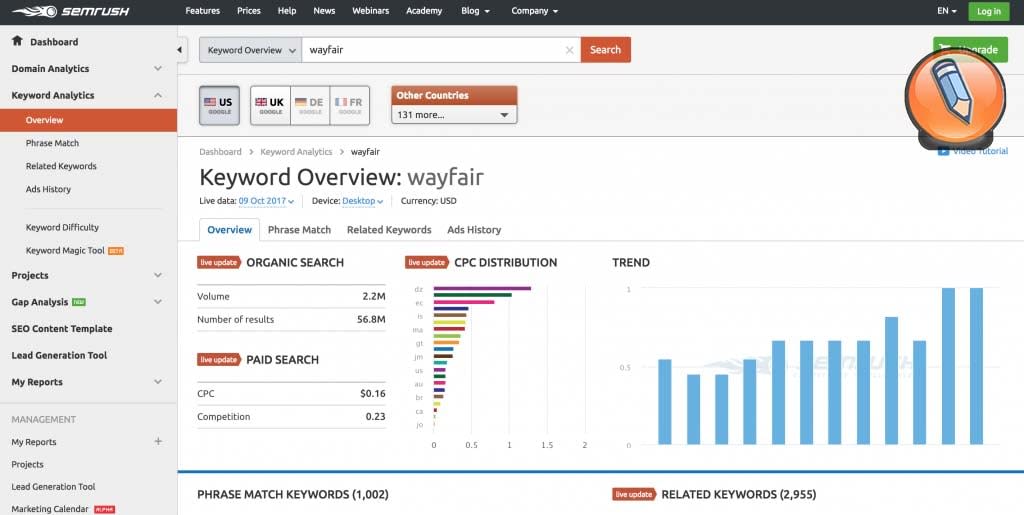Open SEO Content Template in the sidebar
The image size is (1024, 515).
[x=61, y=329]
